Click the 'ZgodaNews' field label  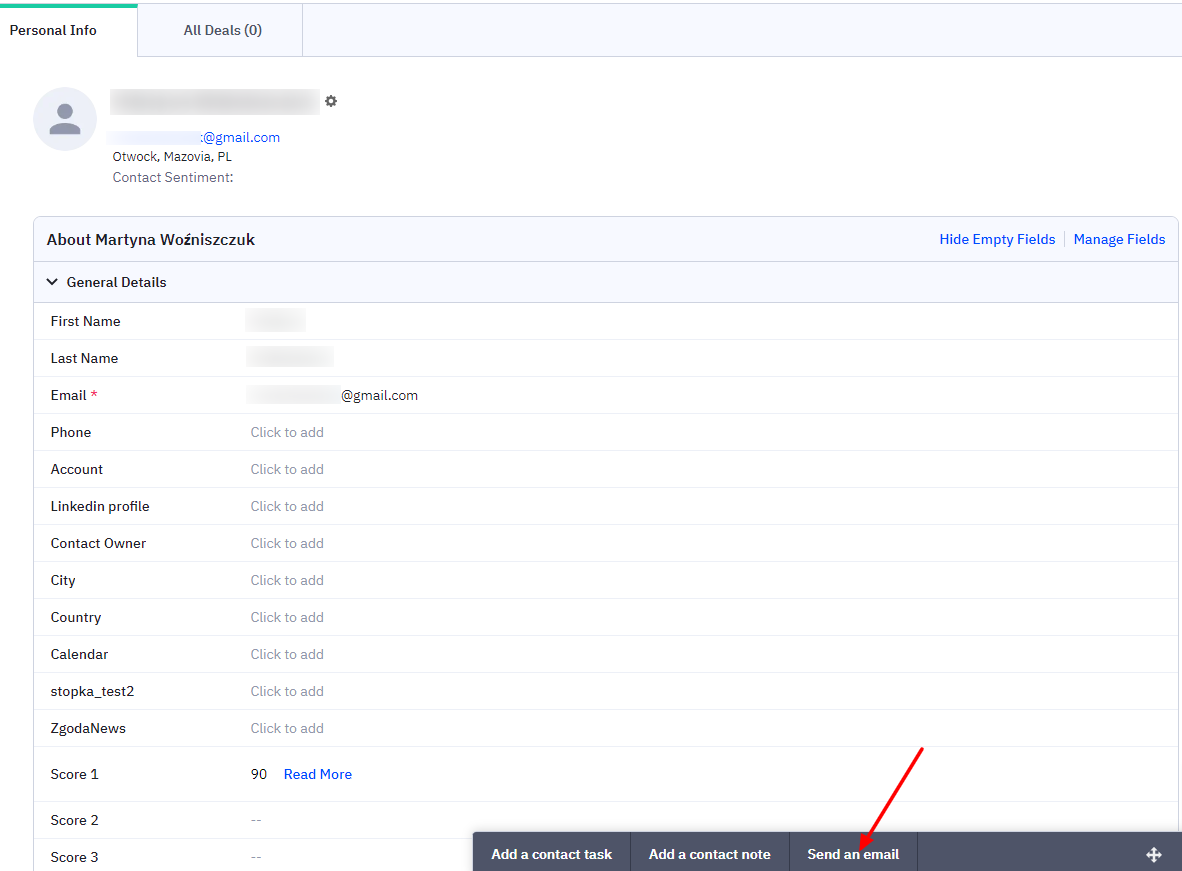pyautogui.click(x=88, y=728)
